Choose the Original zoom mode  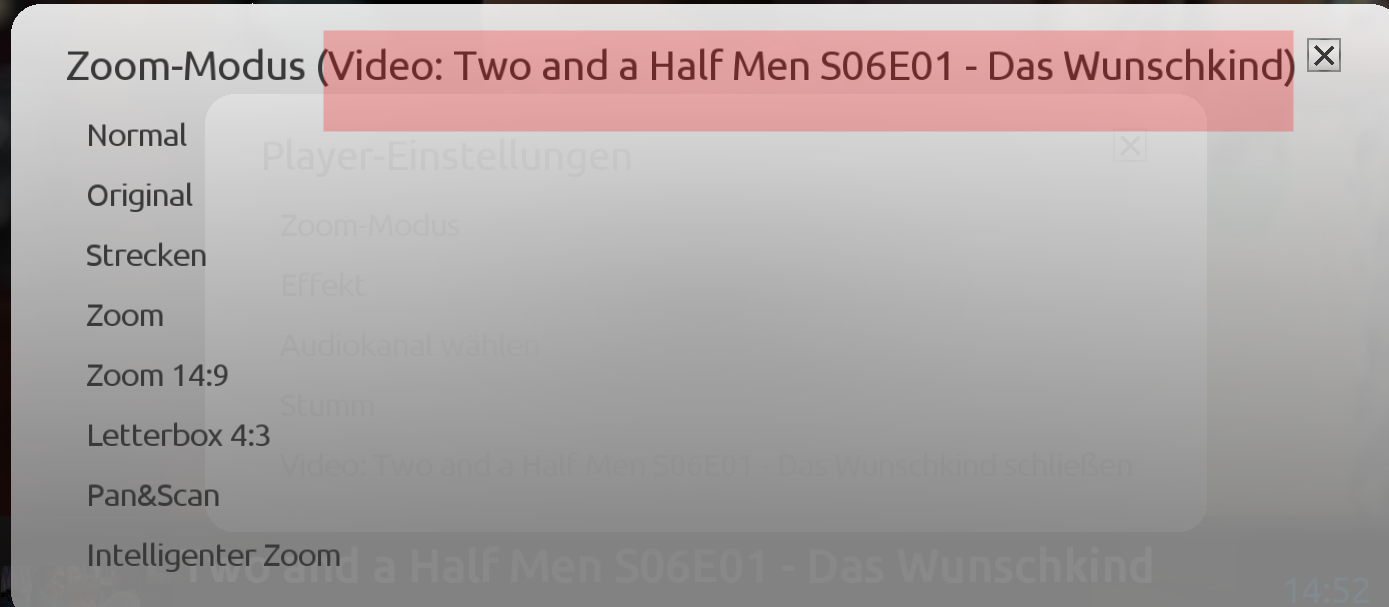coord(140,196)
